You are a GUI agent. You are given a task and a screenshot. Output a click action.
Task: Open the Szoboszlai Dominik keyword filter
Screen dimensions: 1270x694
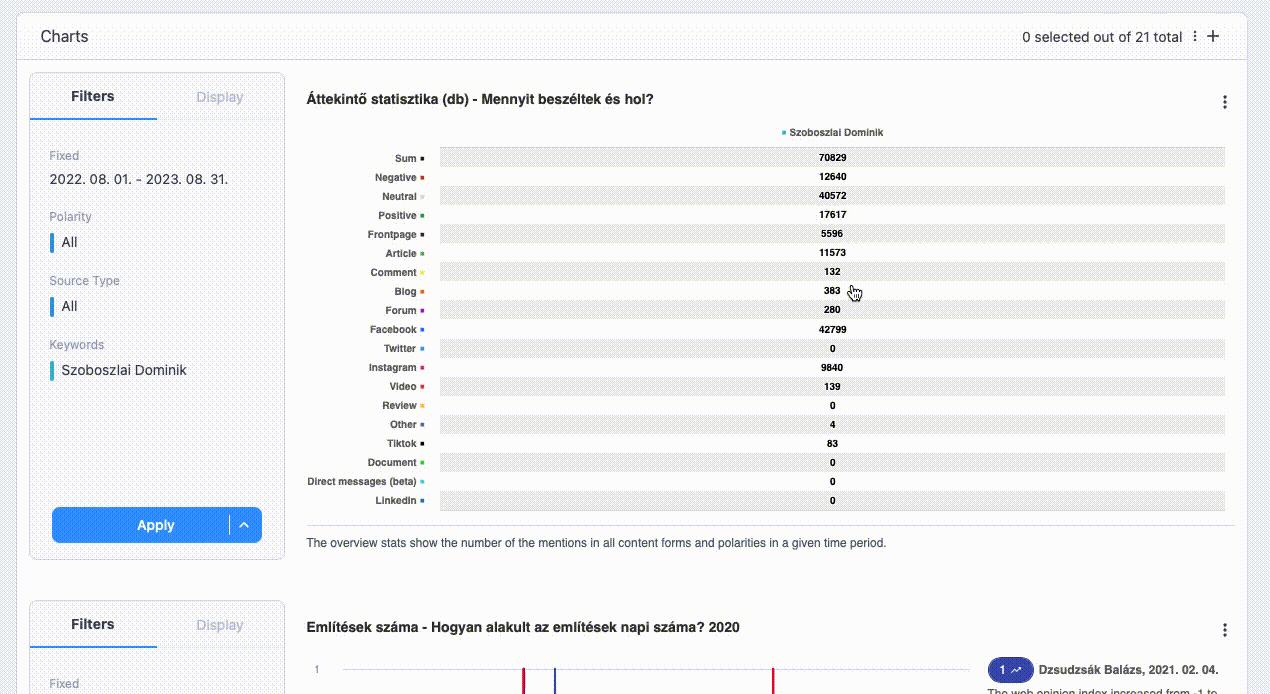tap(124, 370)
